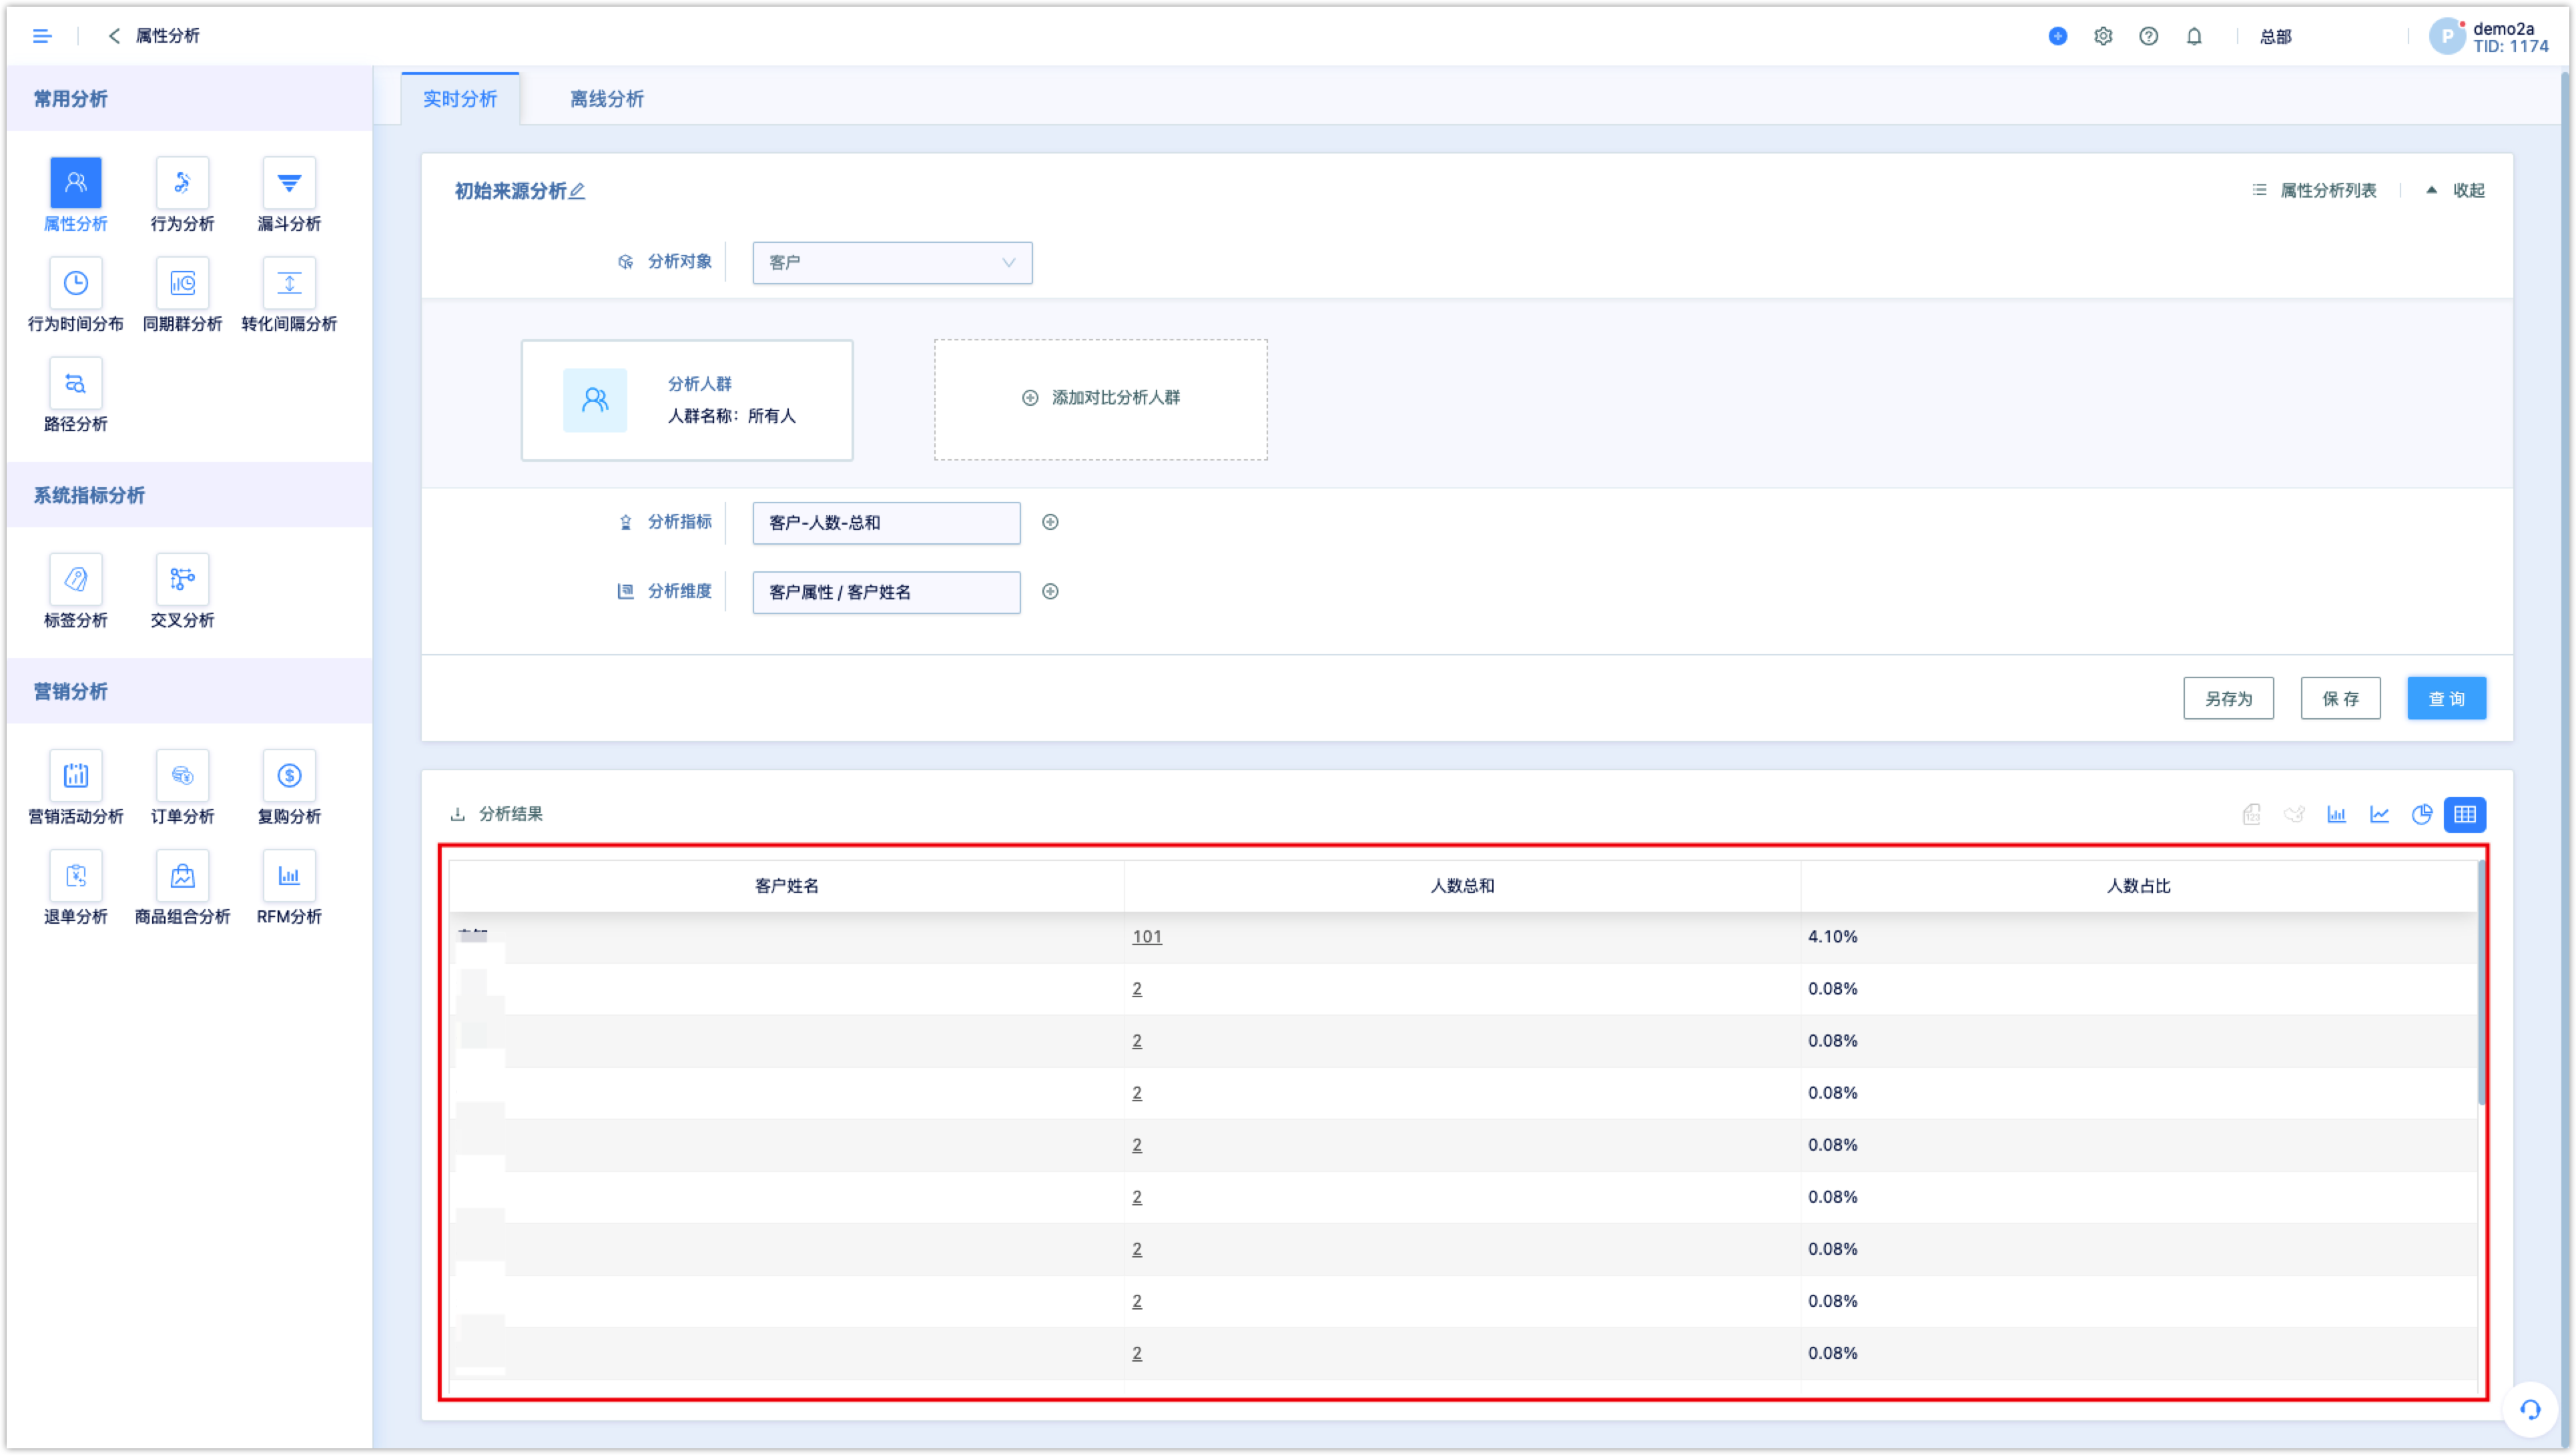Open settings gear in top bar
The image size is (2576, 1455).
tap(2103, 36)
